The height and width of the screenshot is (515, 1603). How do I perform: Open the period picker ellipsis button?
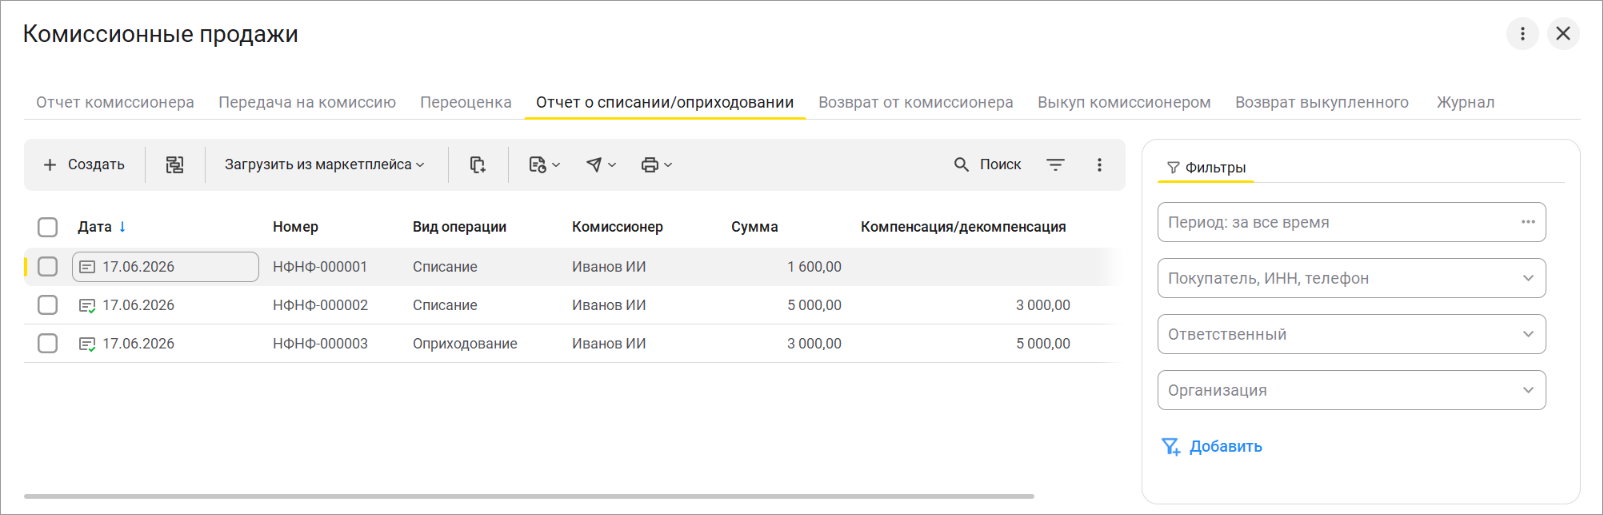1528,222
